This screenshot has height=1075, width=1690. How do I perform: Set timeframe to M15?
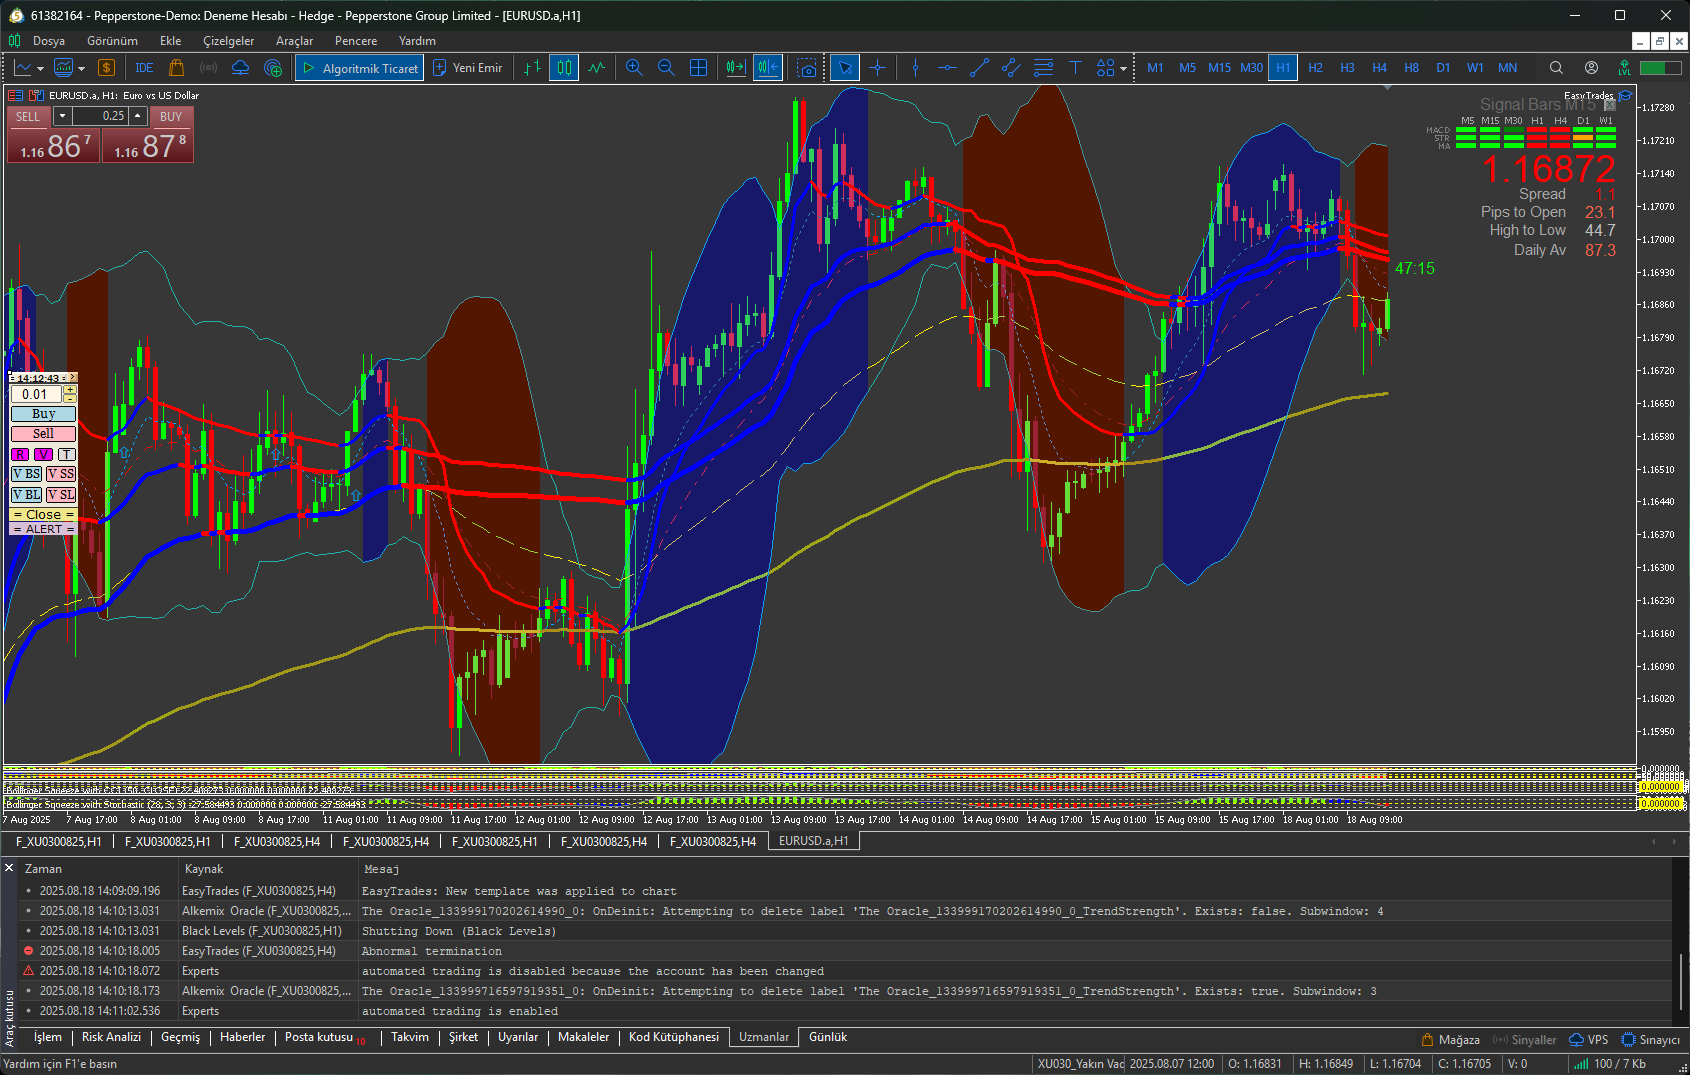coord(1219,68)
